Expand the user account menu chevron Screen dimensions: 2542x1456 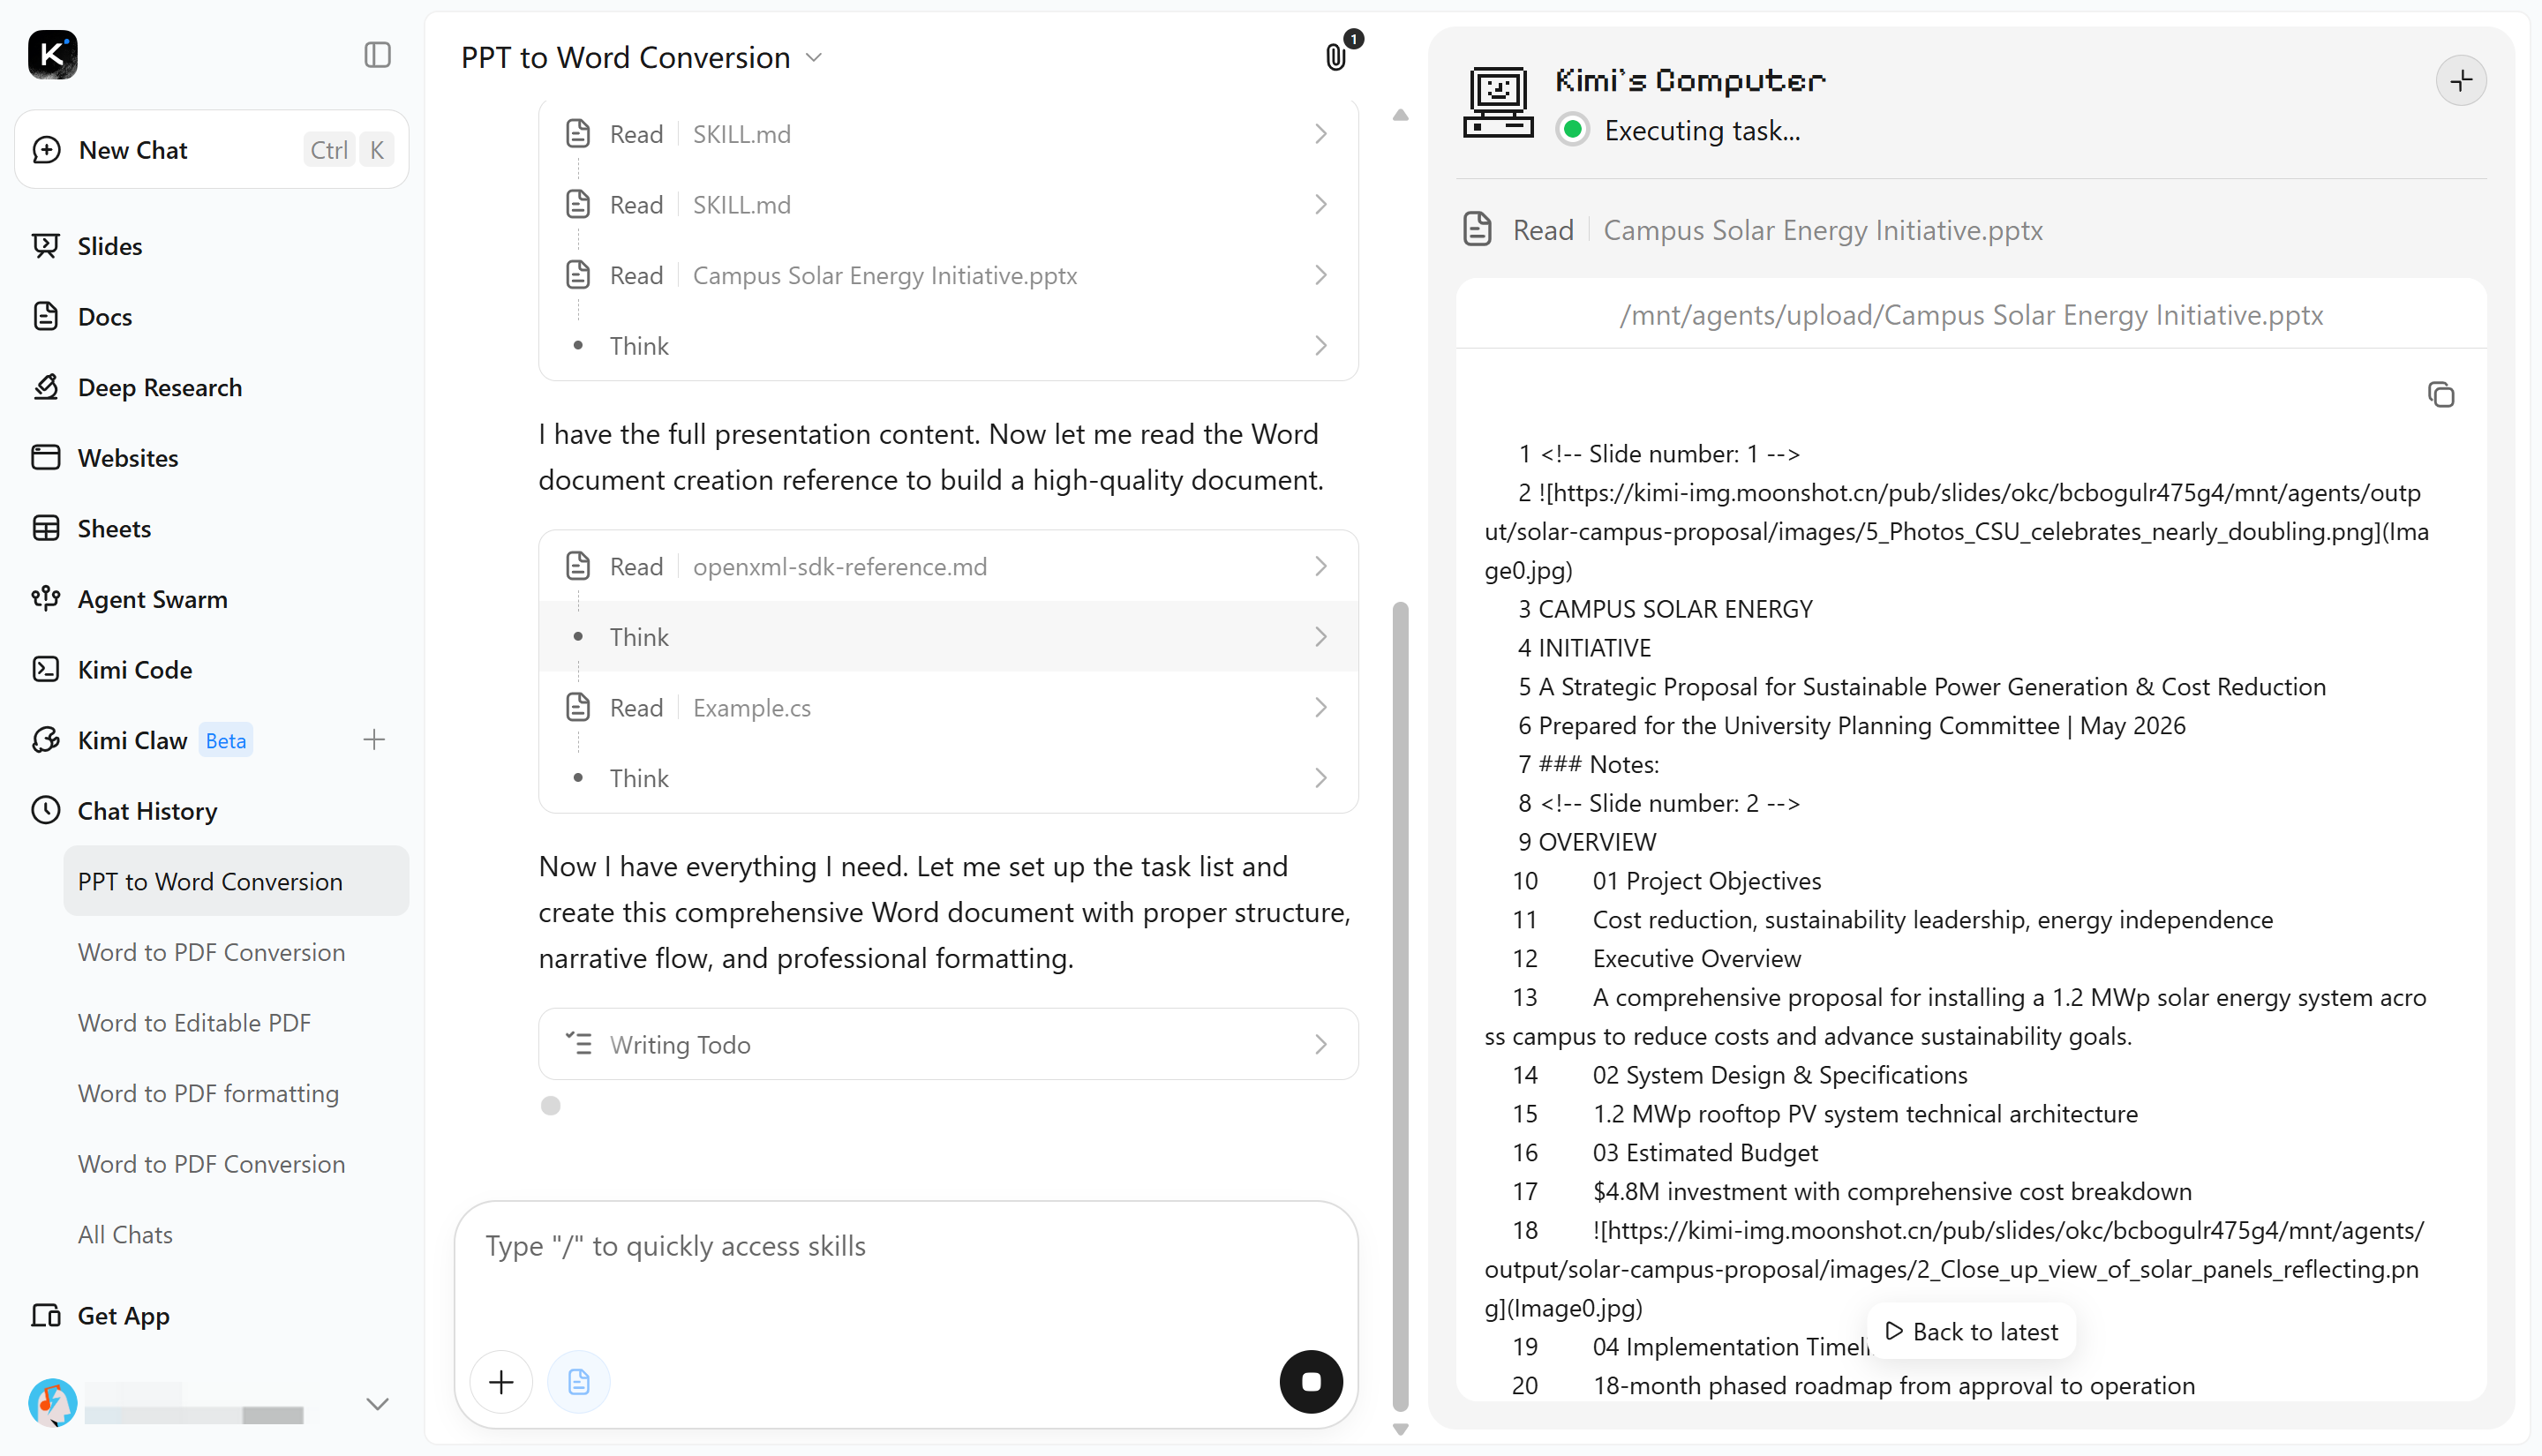point(377,1403)
